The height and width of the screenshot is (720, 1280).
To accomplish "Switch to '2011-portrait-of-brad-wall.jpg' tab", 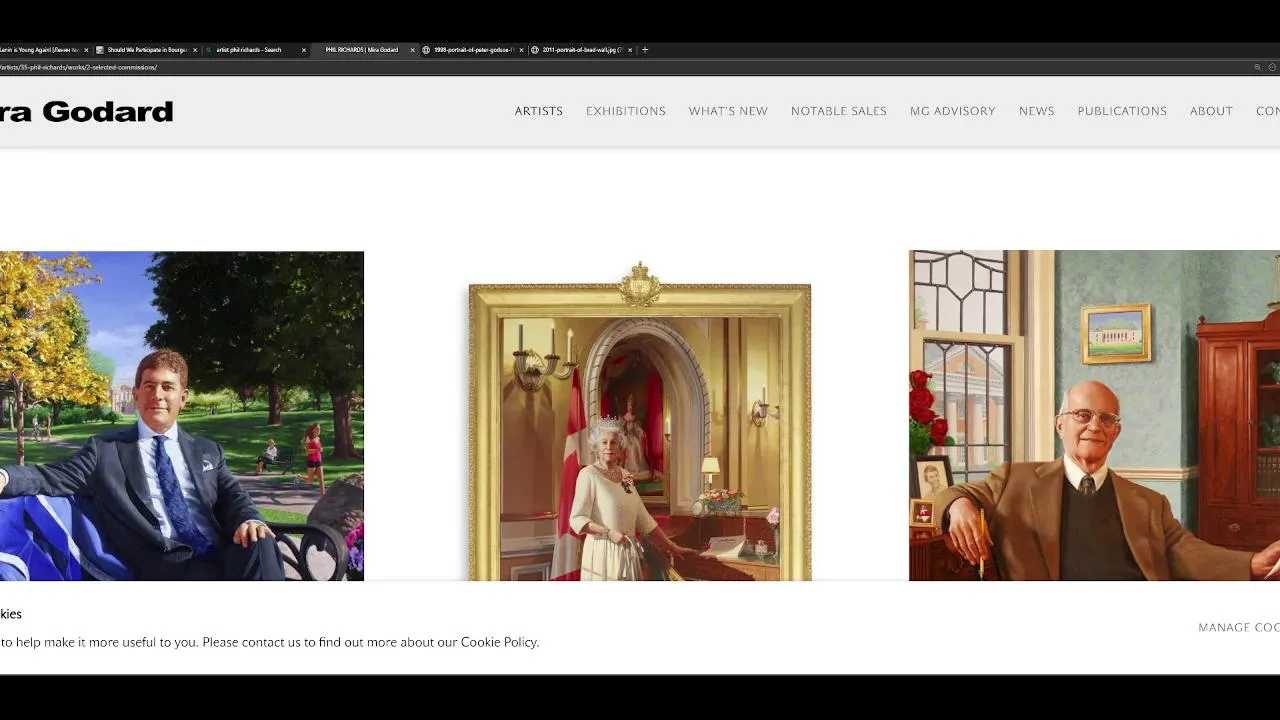I will [x=582, y=50].
